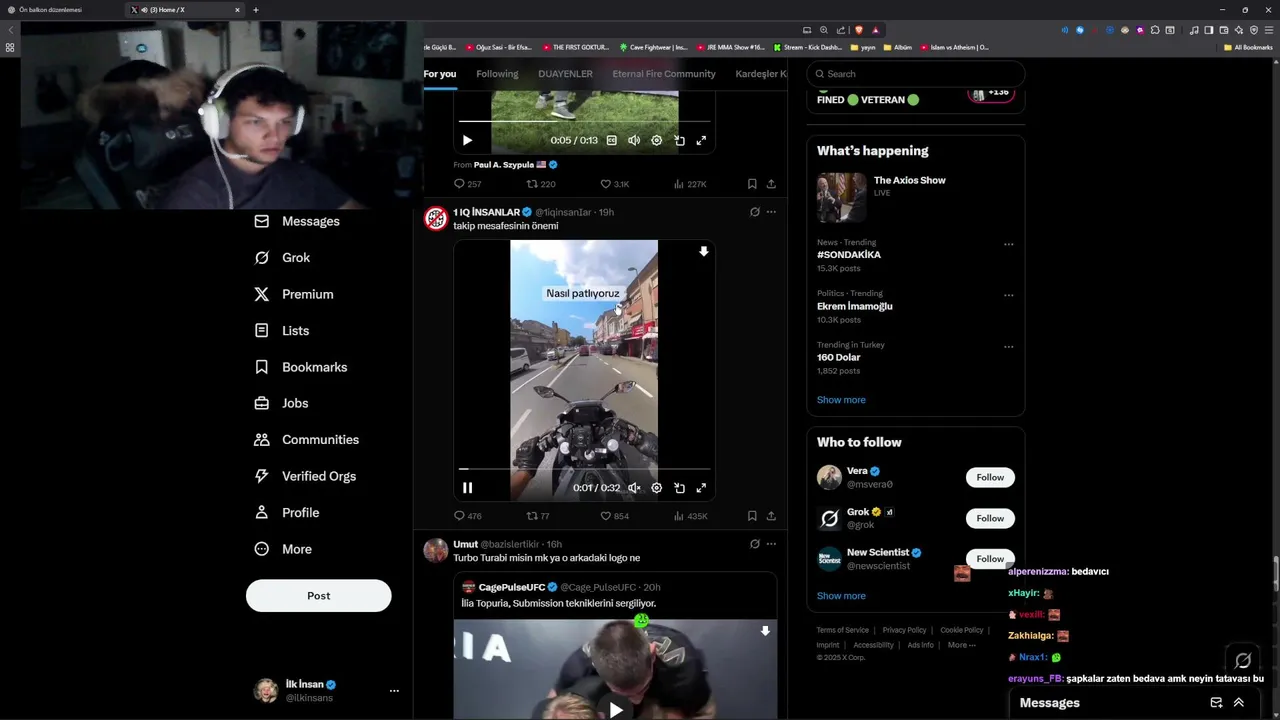1280x720 pixels.
Task: Follow New Scientist
Action: coord(990,559)
